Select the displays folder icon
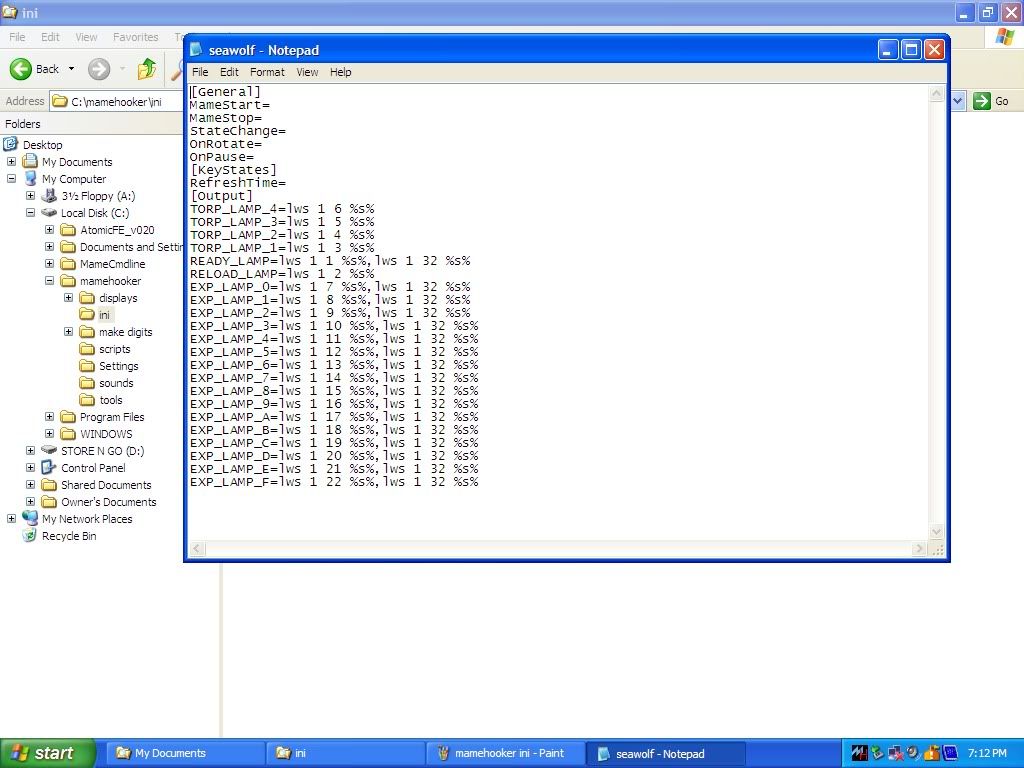Image resolution: width=1024 pixels, height=768 pixels. (x=87, y=297)
